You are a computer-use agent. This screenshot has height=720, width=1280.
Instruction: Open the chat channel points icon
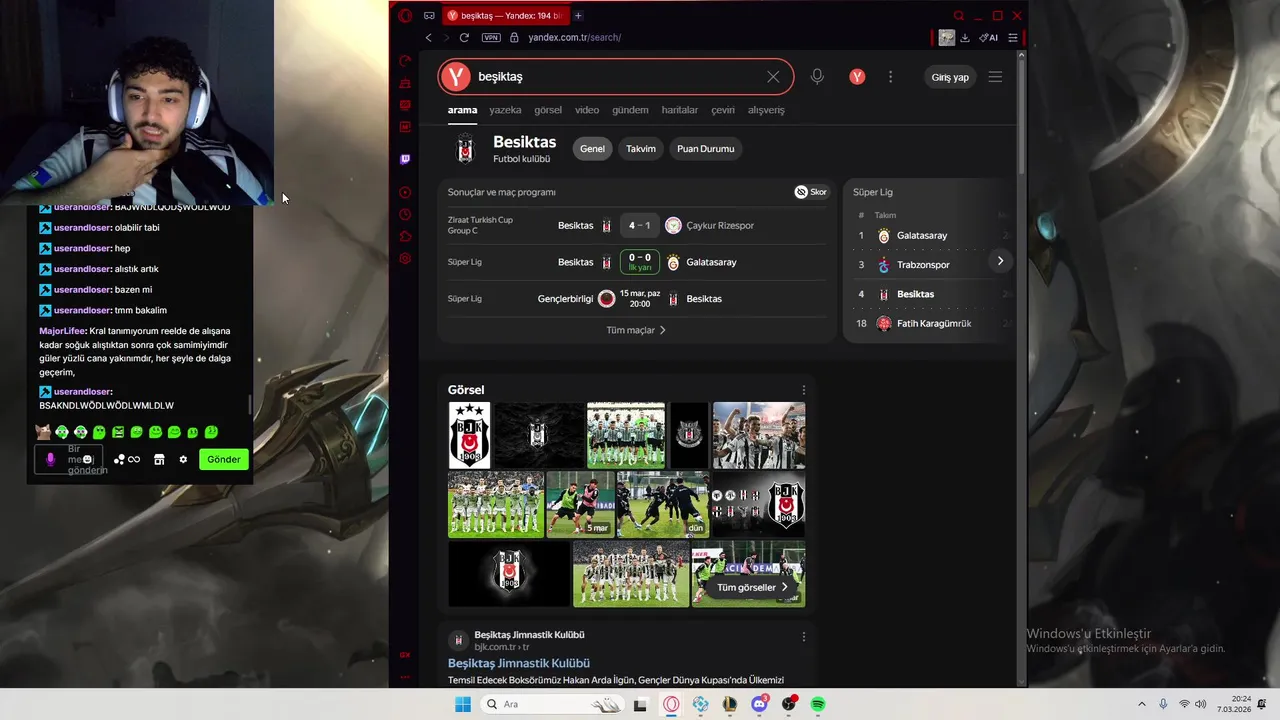pyautogui.click(x=127, y=459)
